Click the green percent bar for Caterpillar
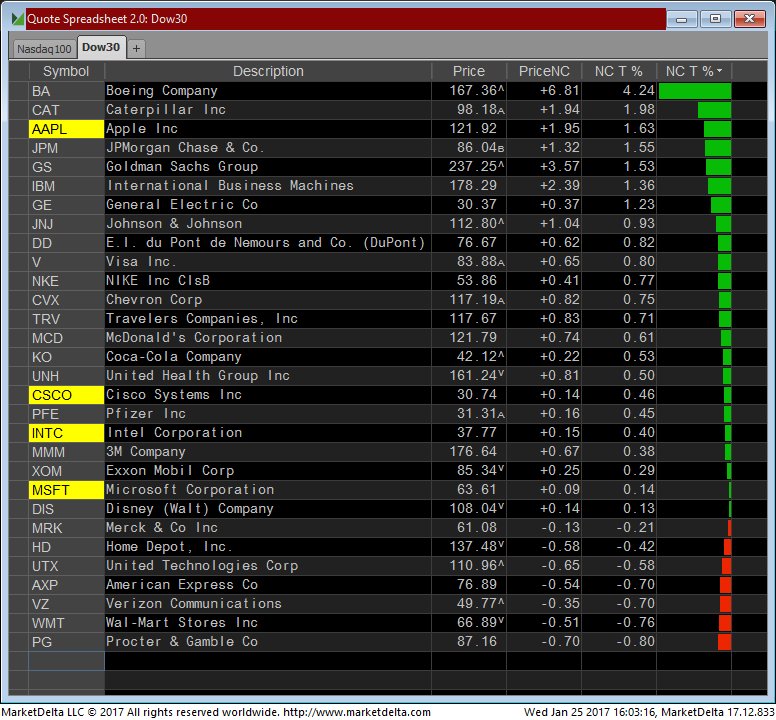 (714, 110)
